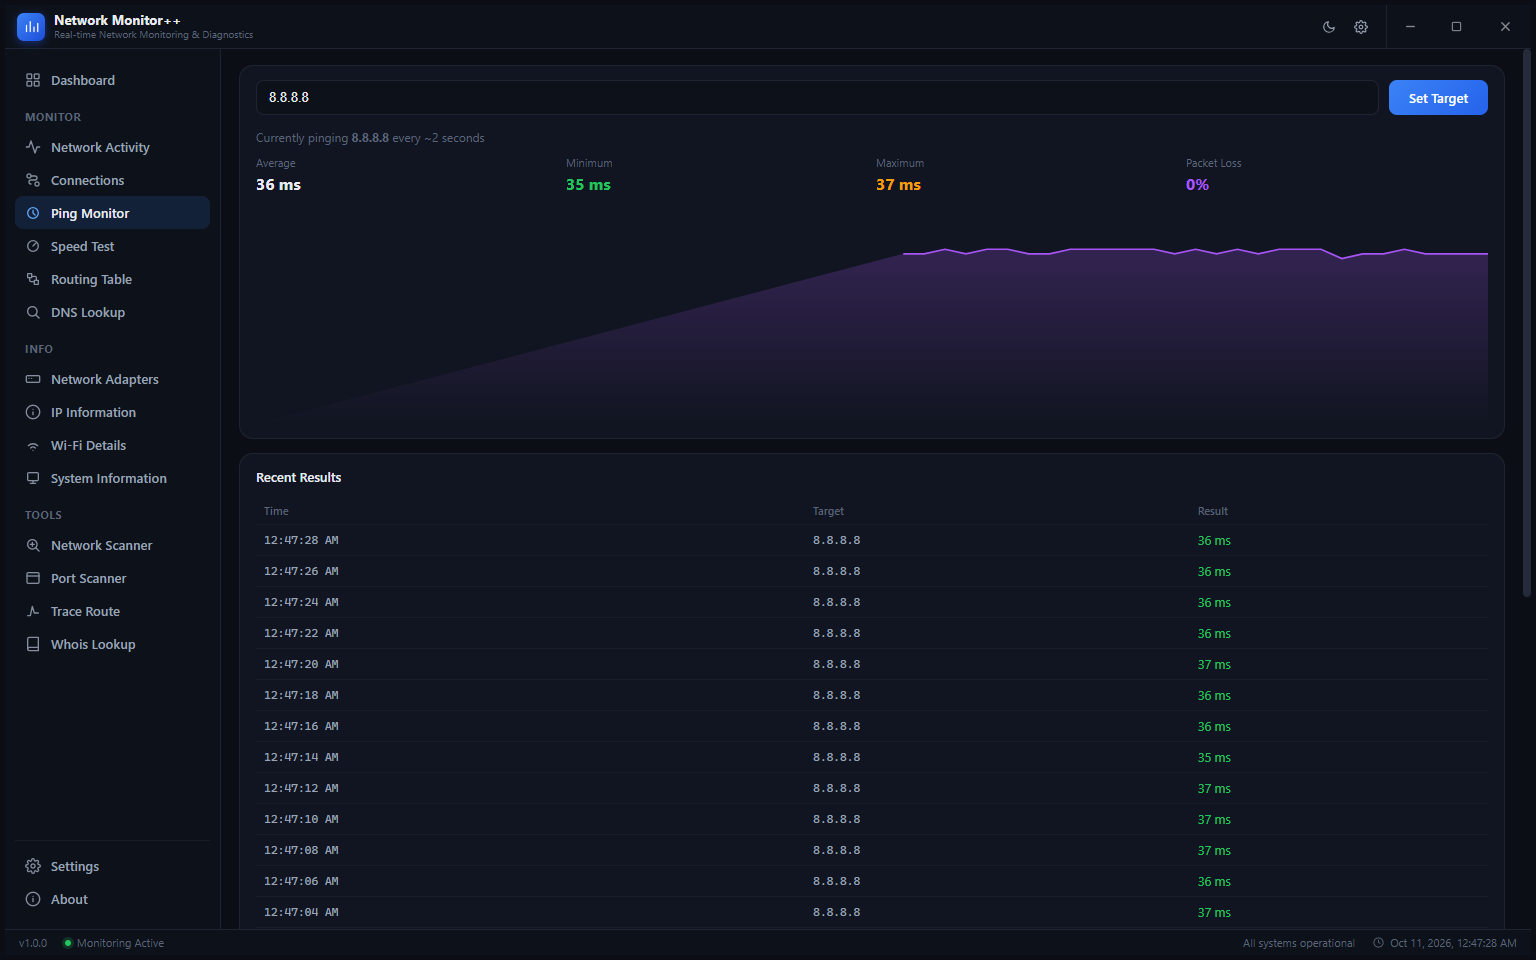Click the Trace Route icon
The height and width of the screenshot is (960, 1536).
(33, 611)
